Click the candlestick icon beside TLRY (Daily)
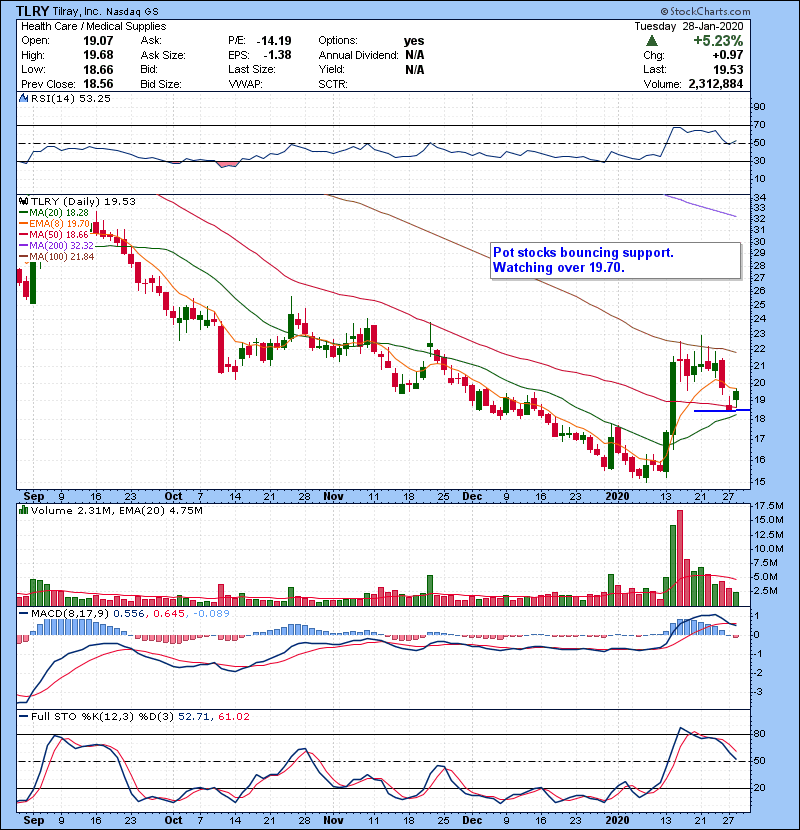Image resolution: width=800 pixels, height=830 pixels. [23, 201]
